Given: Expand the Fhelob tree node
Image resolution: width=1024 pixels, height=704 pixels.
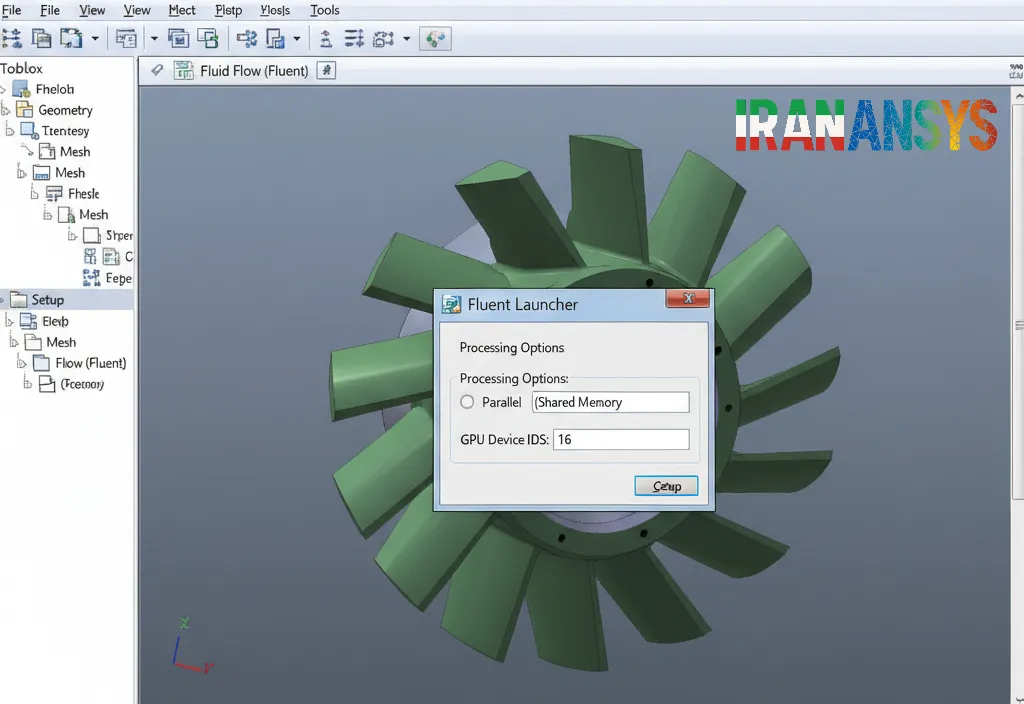Looking at the screenshot, I should 3,89.
